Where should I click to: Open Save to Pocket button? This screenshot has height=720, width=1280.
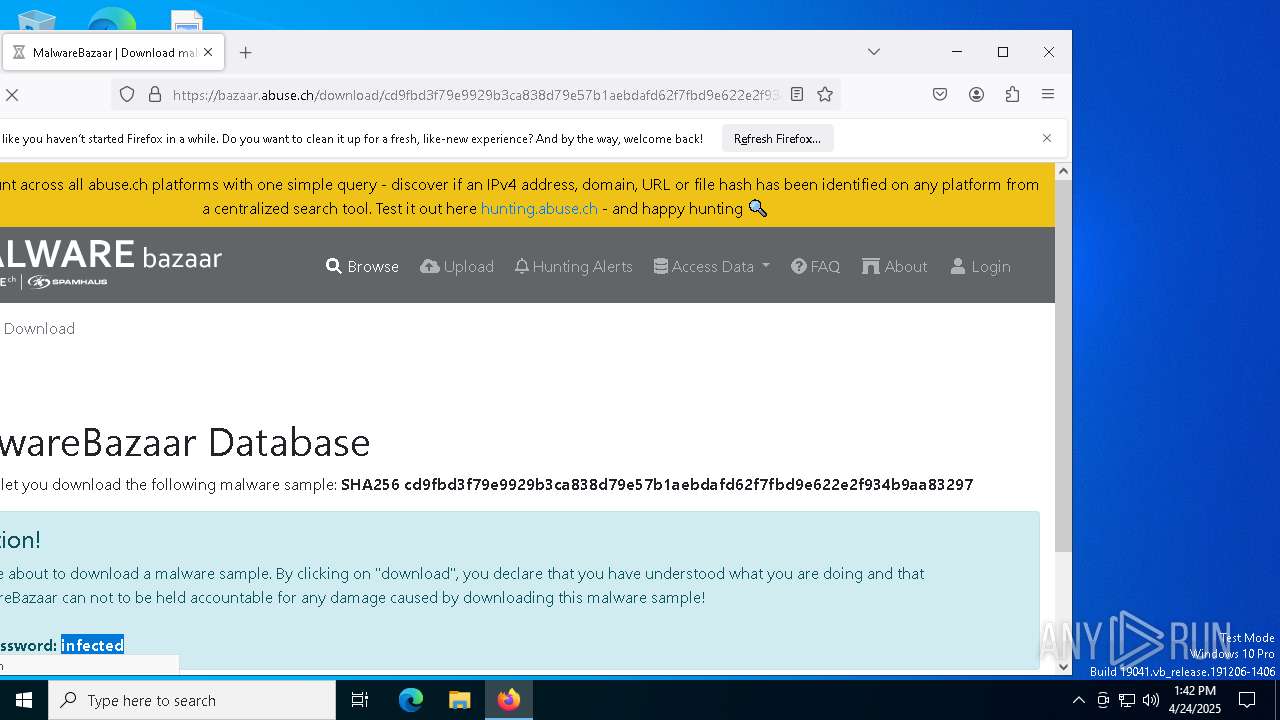940,94
